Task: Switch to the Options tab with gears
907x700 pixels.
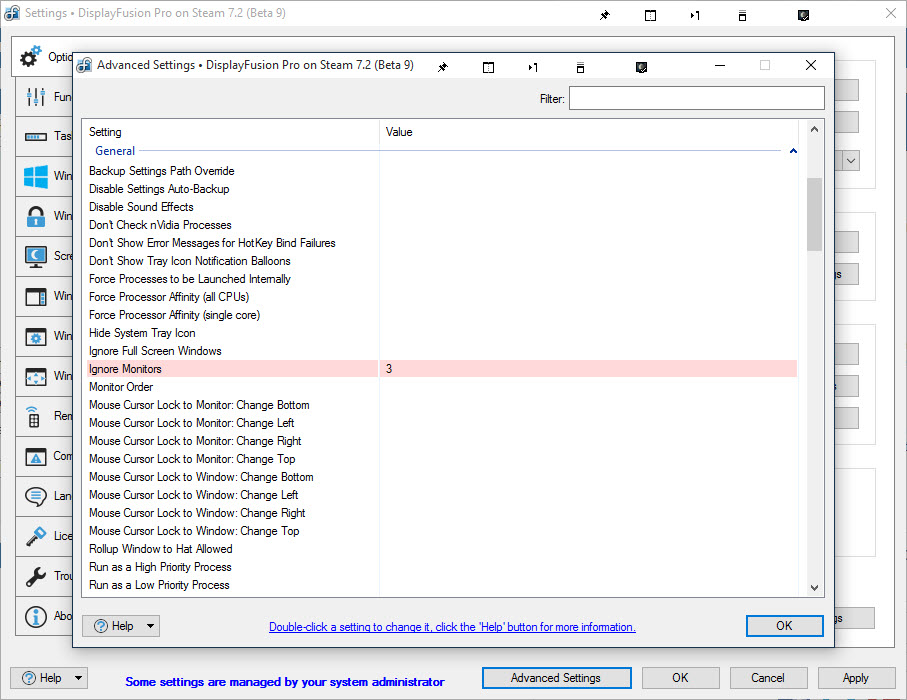Action: [33, 56]
